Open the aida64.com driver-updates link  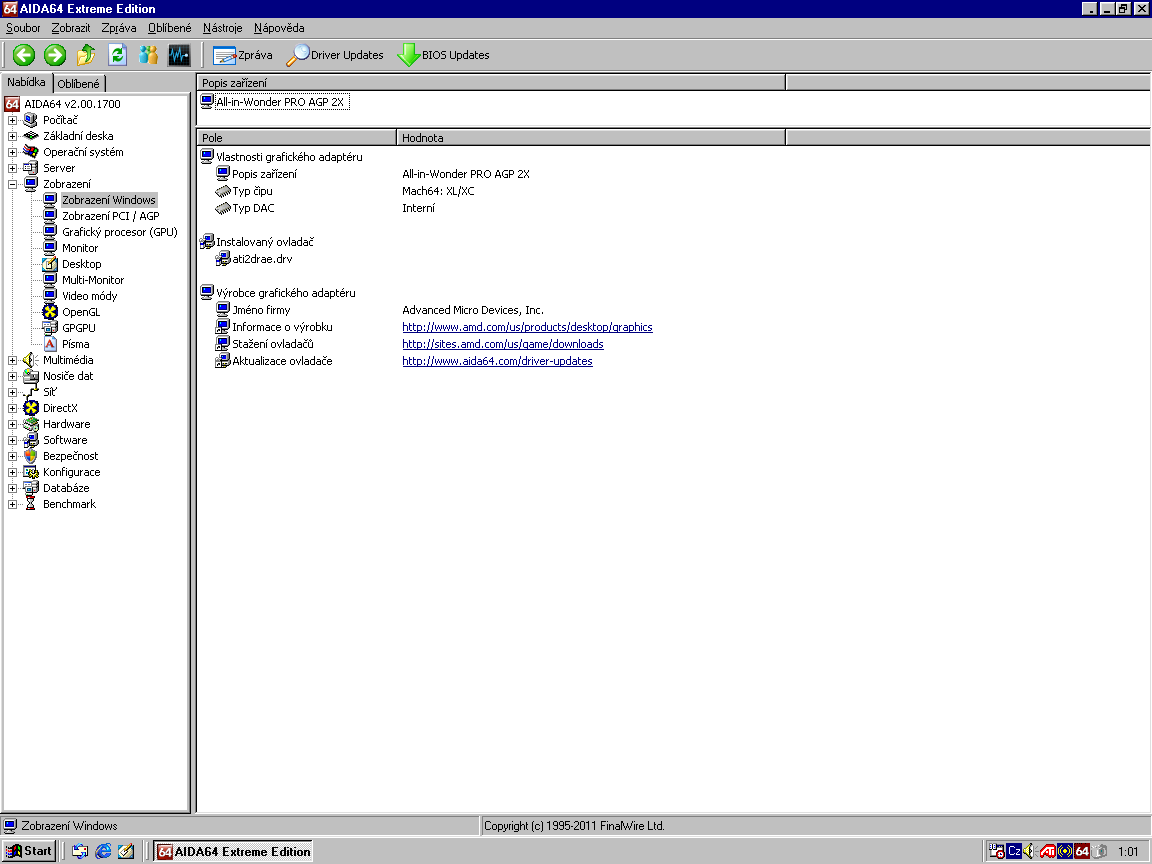click(x=497, y=361)
